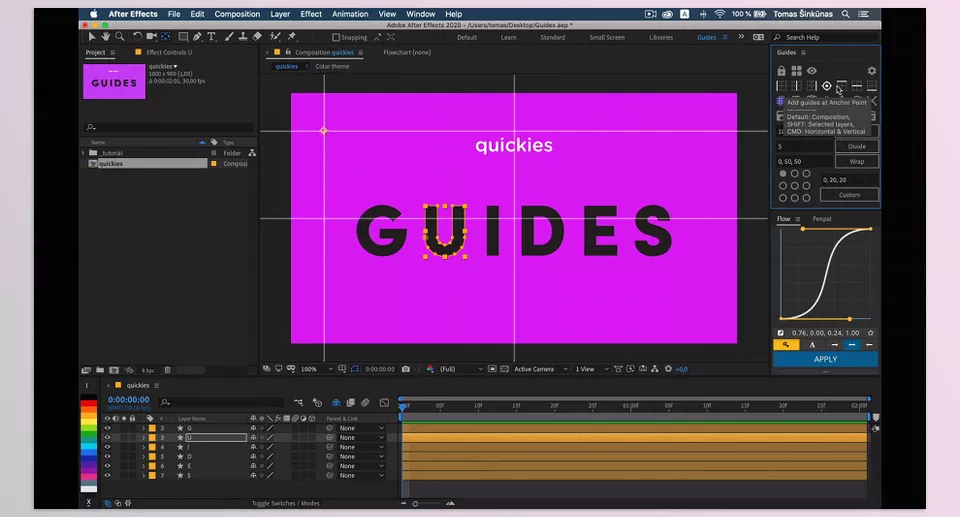Viewport: 960px width, 517px height.
Task: Enable the Snapping checkbox
Action: (336, 37)
